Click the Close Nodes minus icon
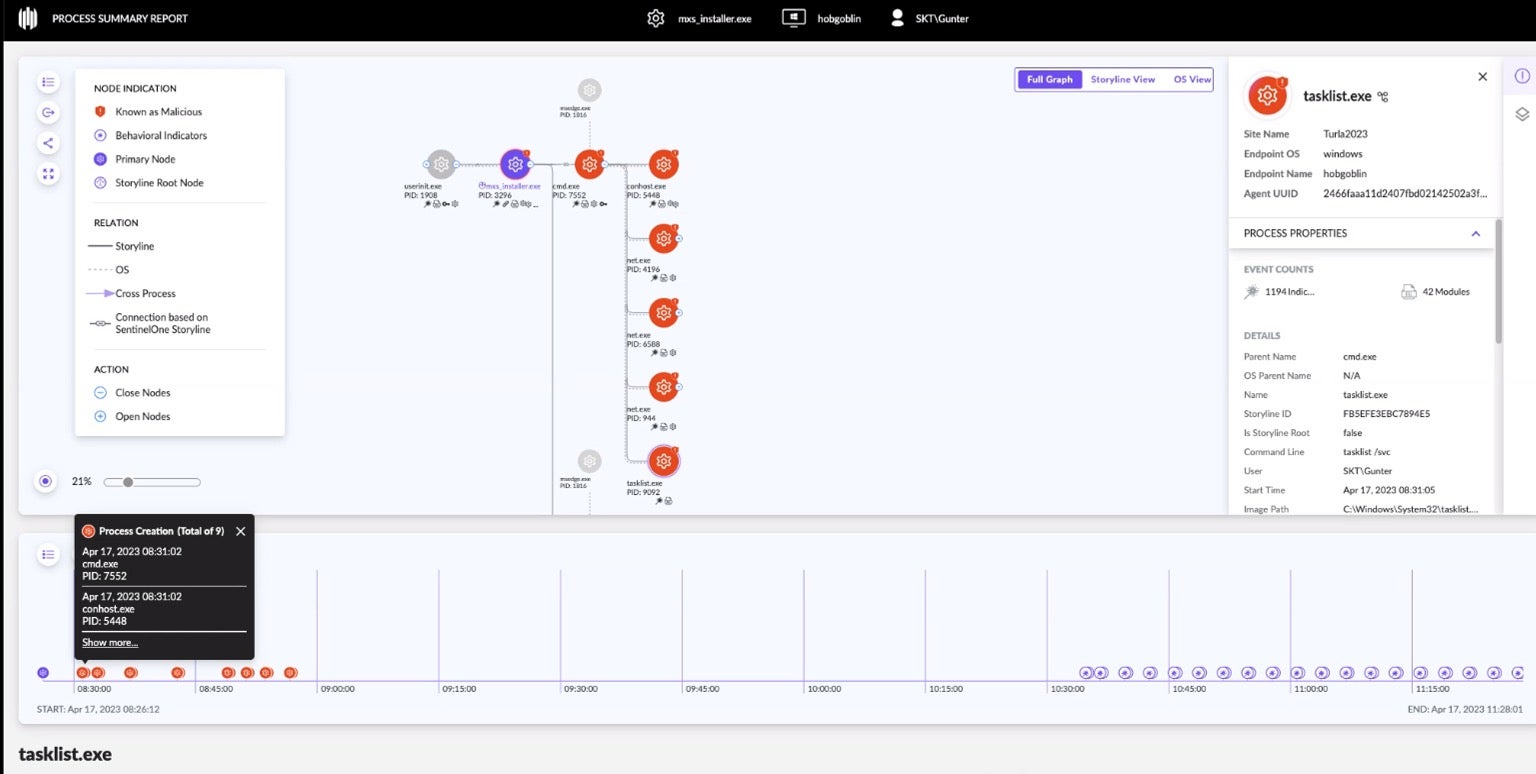This screenshot has height=774, width=1536. pyautogui.click(x=100, y=393)
